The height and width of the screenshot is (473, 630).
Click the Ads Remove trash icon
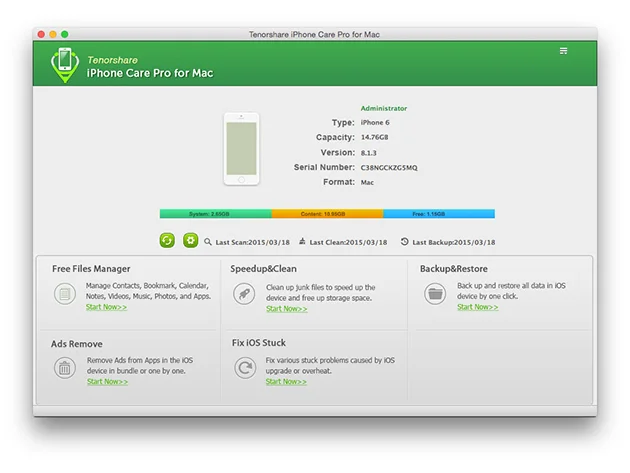coord(65,368)
